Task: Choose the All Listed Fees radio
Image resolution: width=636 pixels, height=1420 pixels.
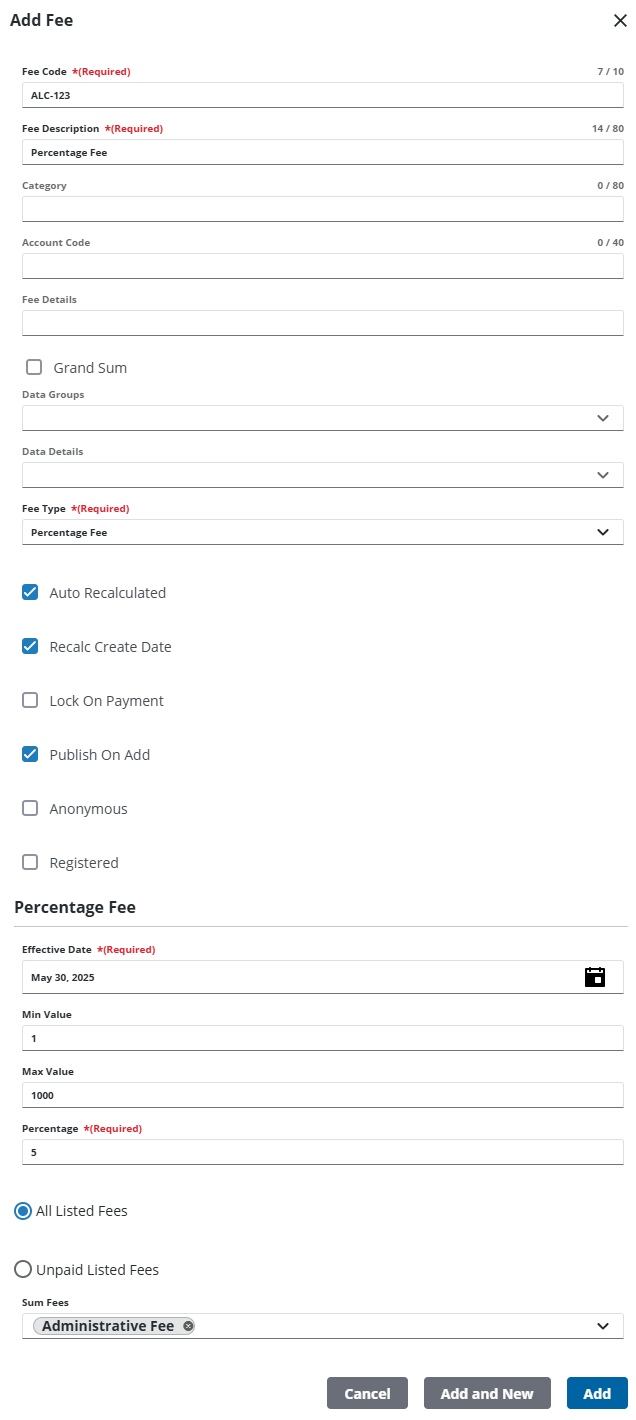Action: click(x=23, y=1211)
